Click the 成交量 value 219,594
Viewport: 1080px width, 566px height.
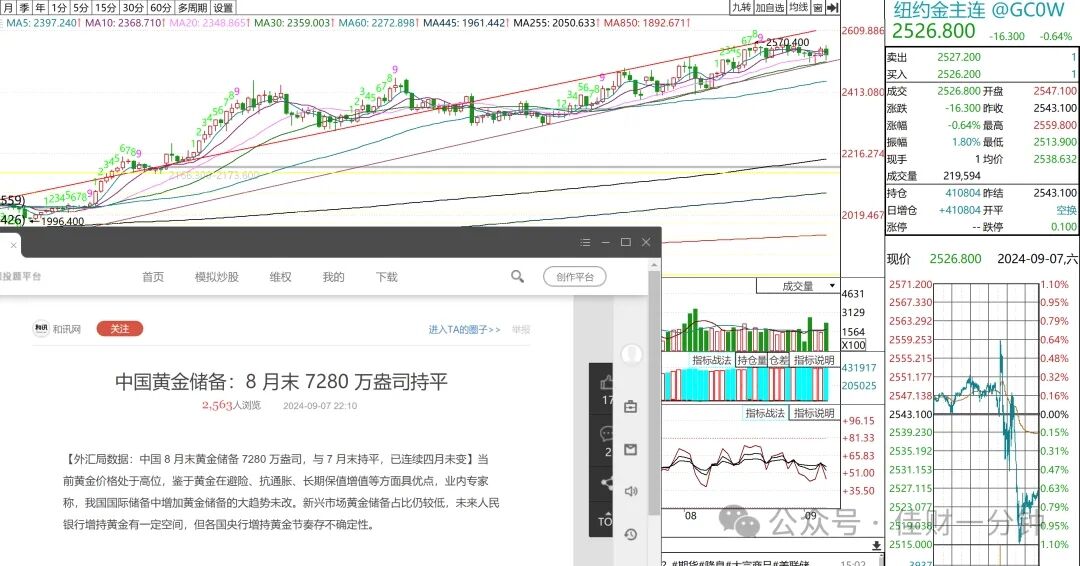tap(962, 176)
